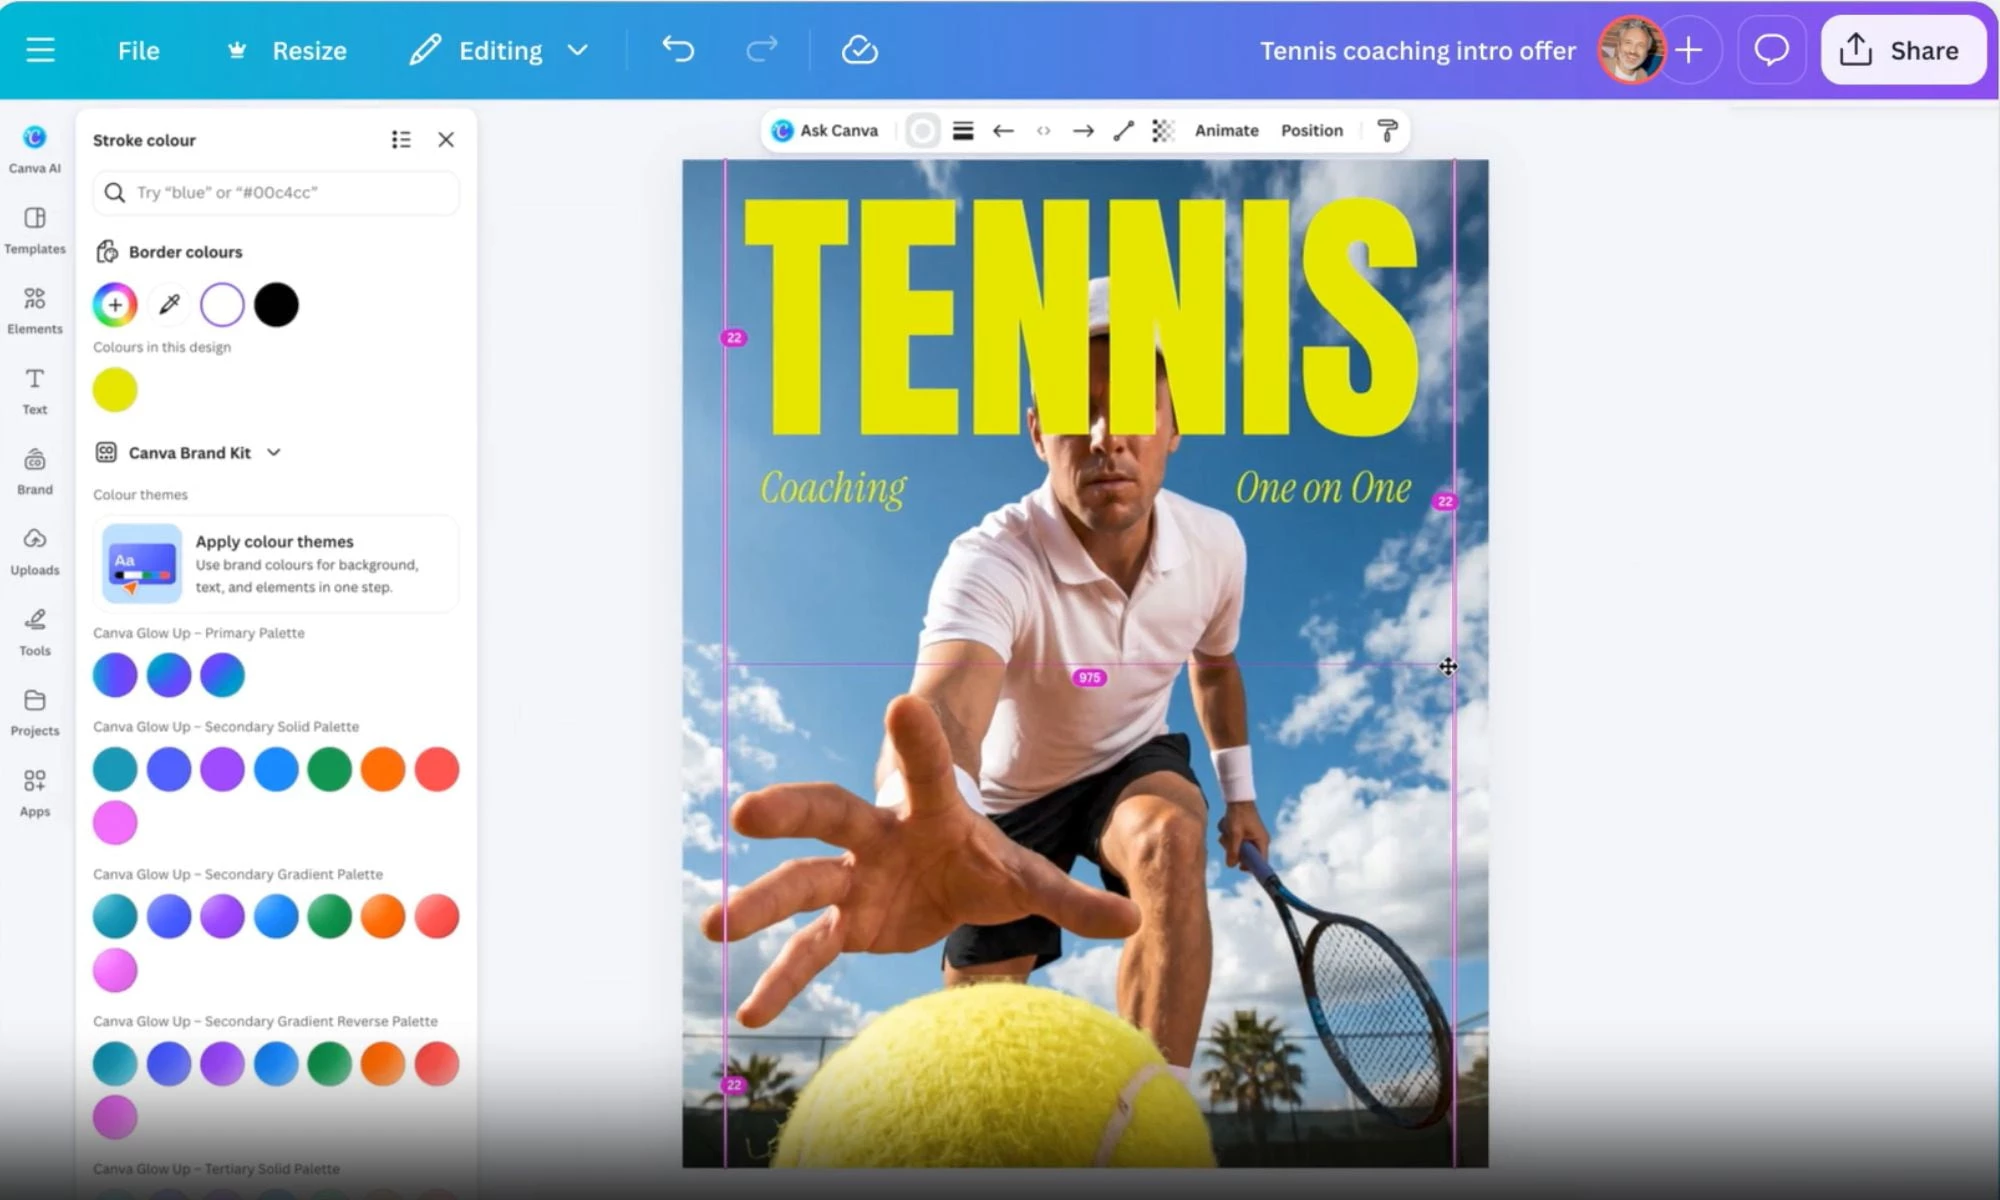Screen dimensions: 2000x1200
Task: Set the line start arrow style
Action: click(x=1003, y=131)
